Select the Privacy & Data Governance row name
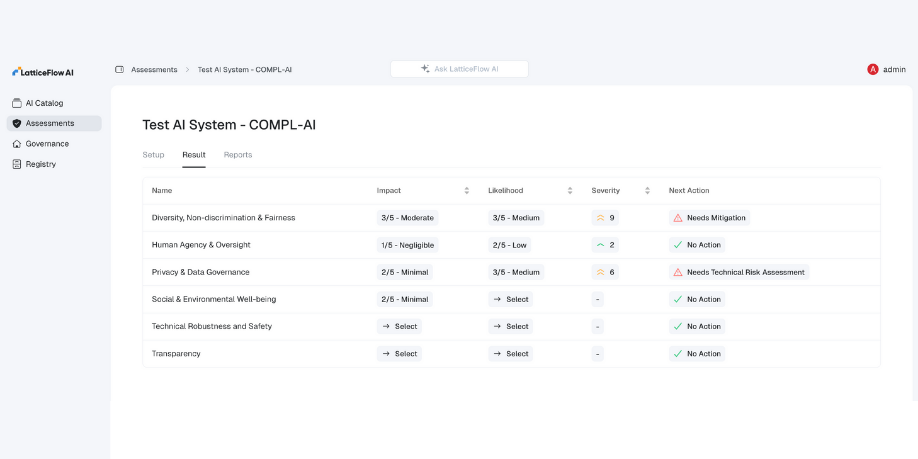Screen dimensions: 918x459 coord(200,272)
